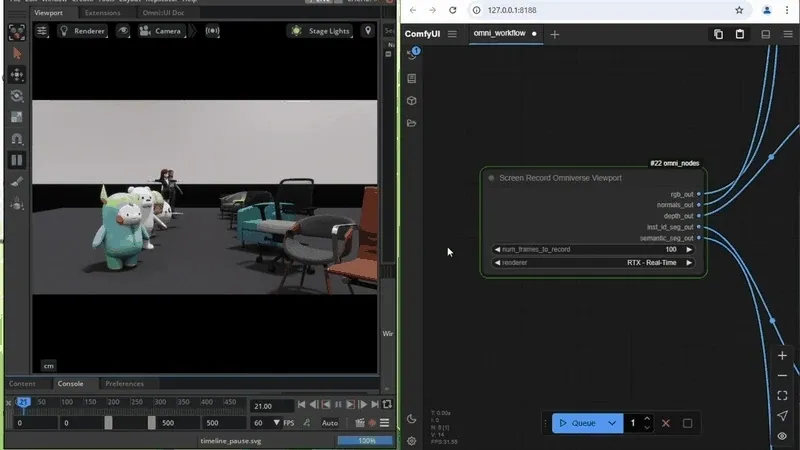Expand the chevron next to Camera
This screenshot has width=800, height=450.
[193, 31]
